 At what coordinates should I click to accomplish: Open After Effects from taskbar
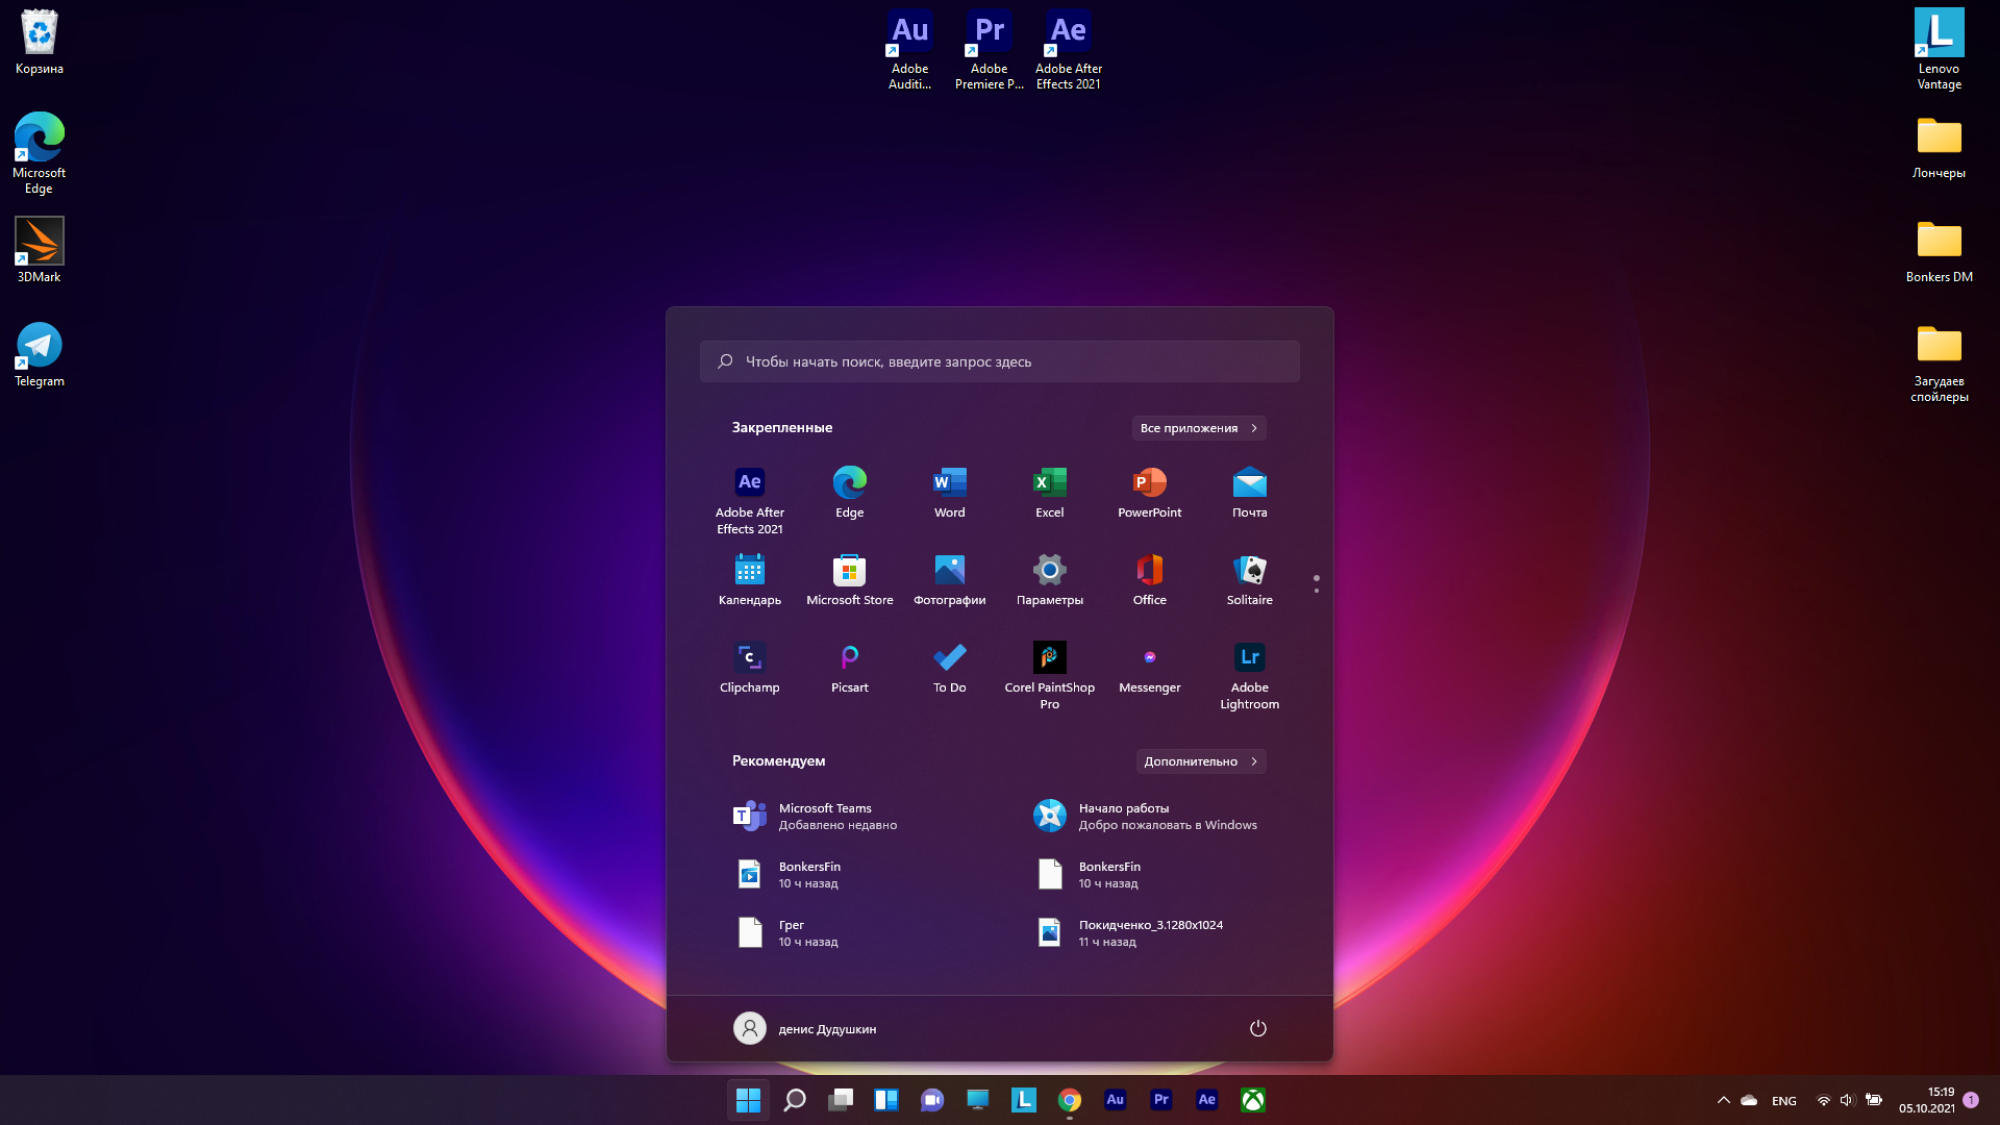[1207, 1100]
